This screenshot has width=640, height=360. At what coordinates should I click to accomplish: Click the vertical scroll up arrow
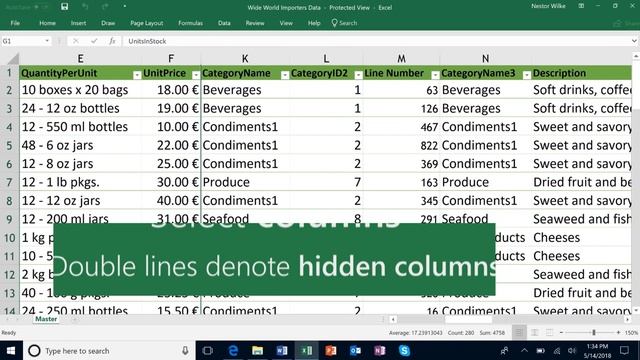pos(636,56)
